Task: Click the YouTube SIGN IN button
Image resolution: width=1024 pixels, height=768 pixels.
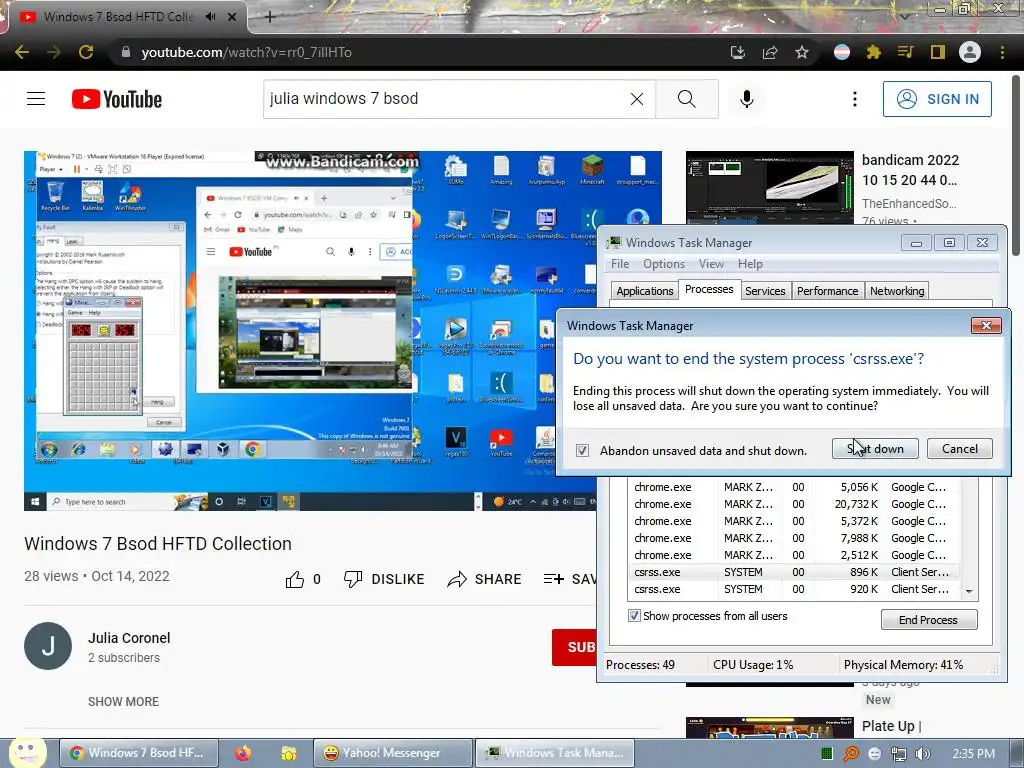Action: click(x=937, y=99)
